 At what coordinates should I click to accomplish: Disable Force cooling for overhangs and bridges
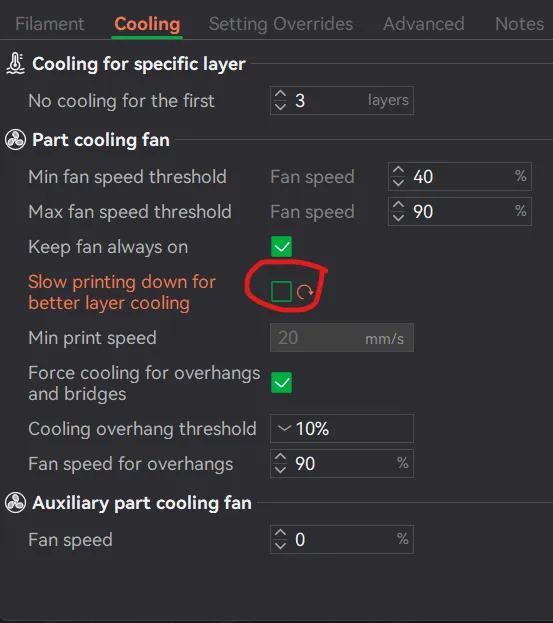pyautogui.click(x=281, y=383)
